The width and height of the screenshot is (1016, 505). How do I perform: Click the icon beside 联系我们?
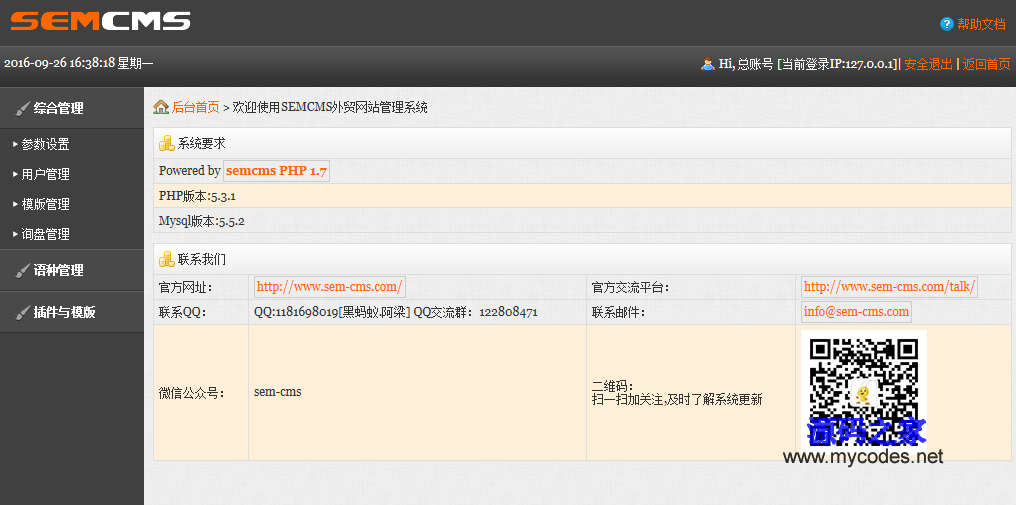pyautogui.click(x=167, y=259)
